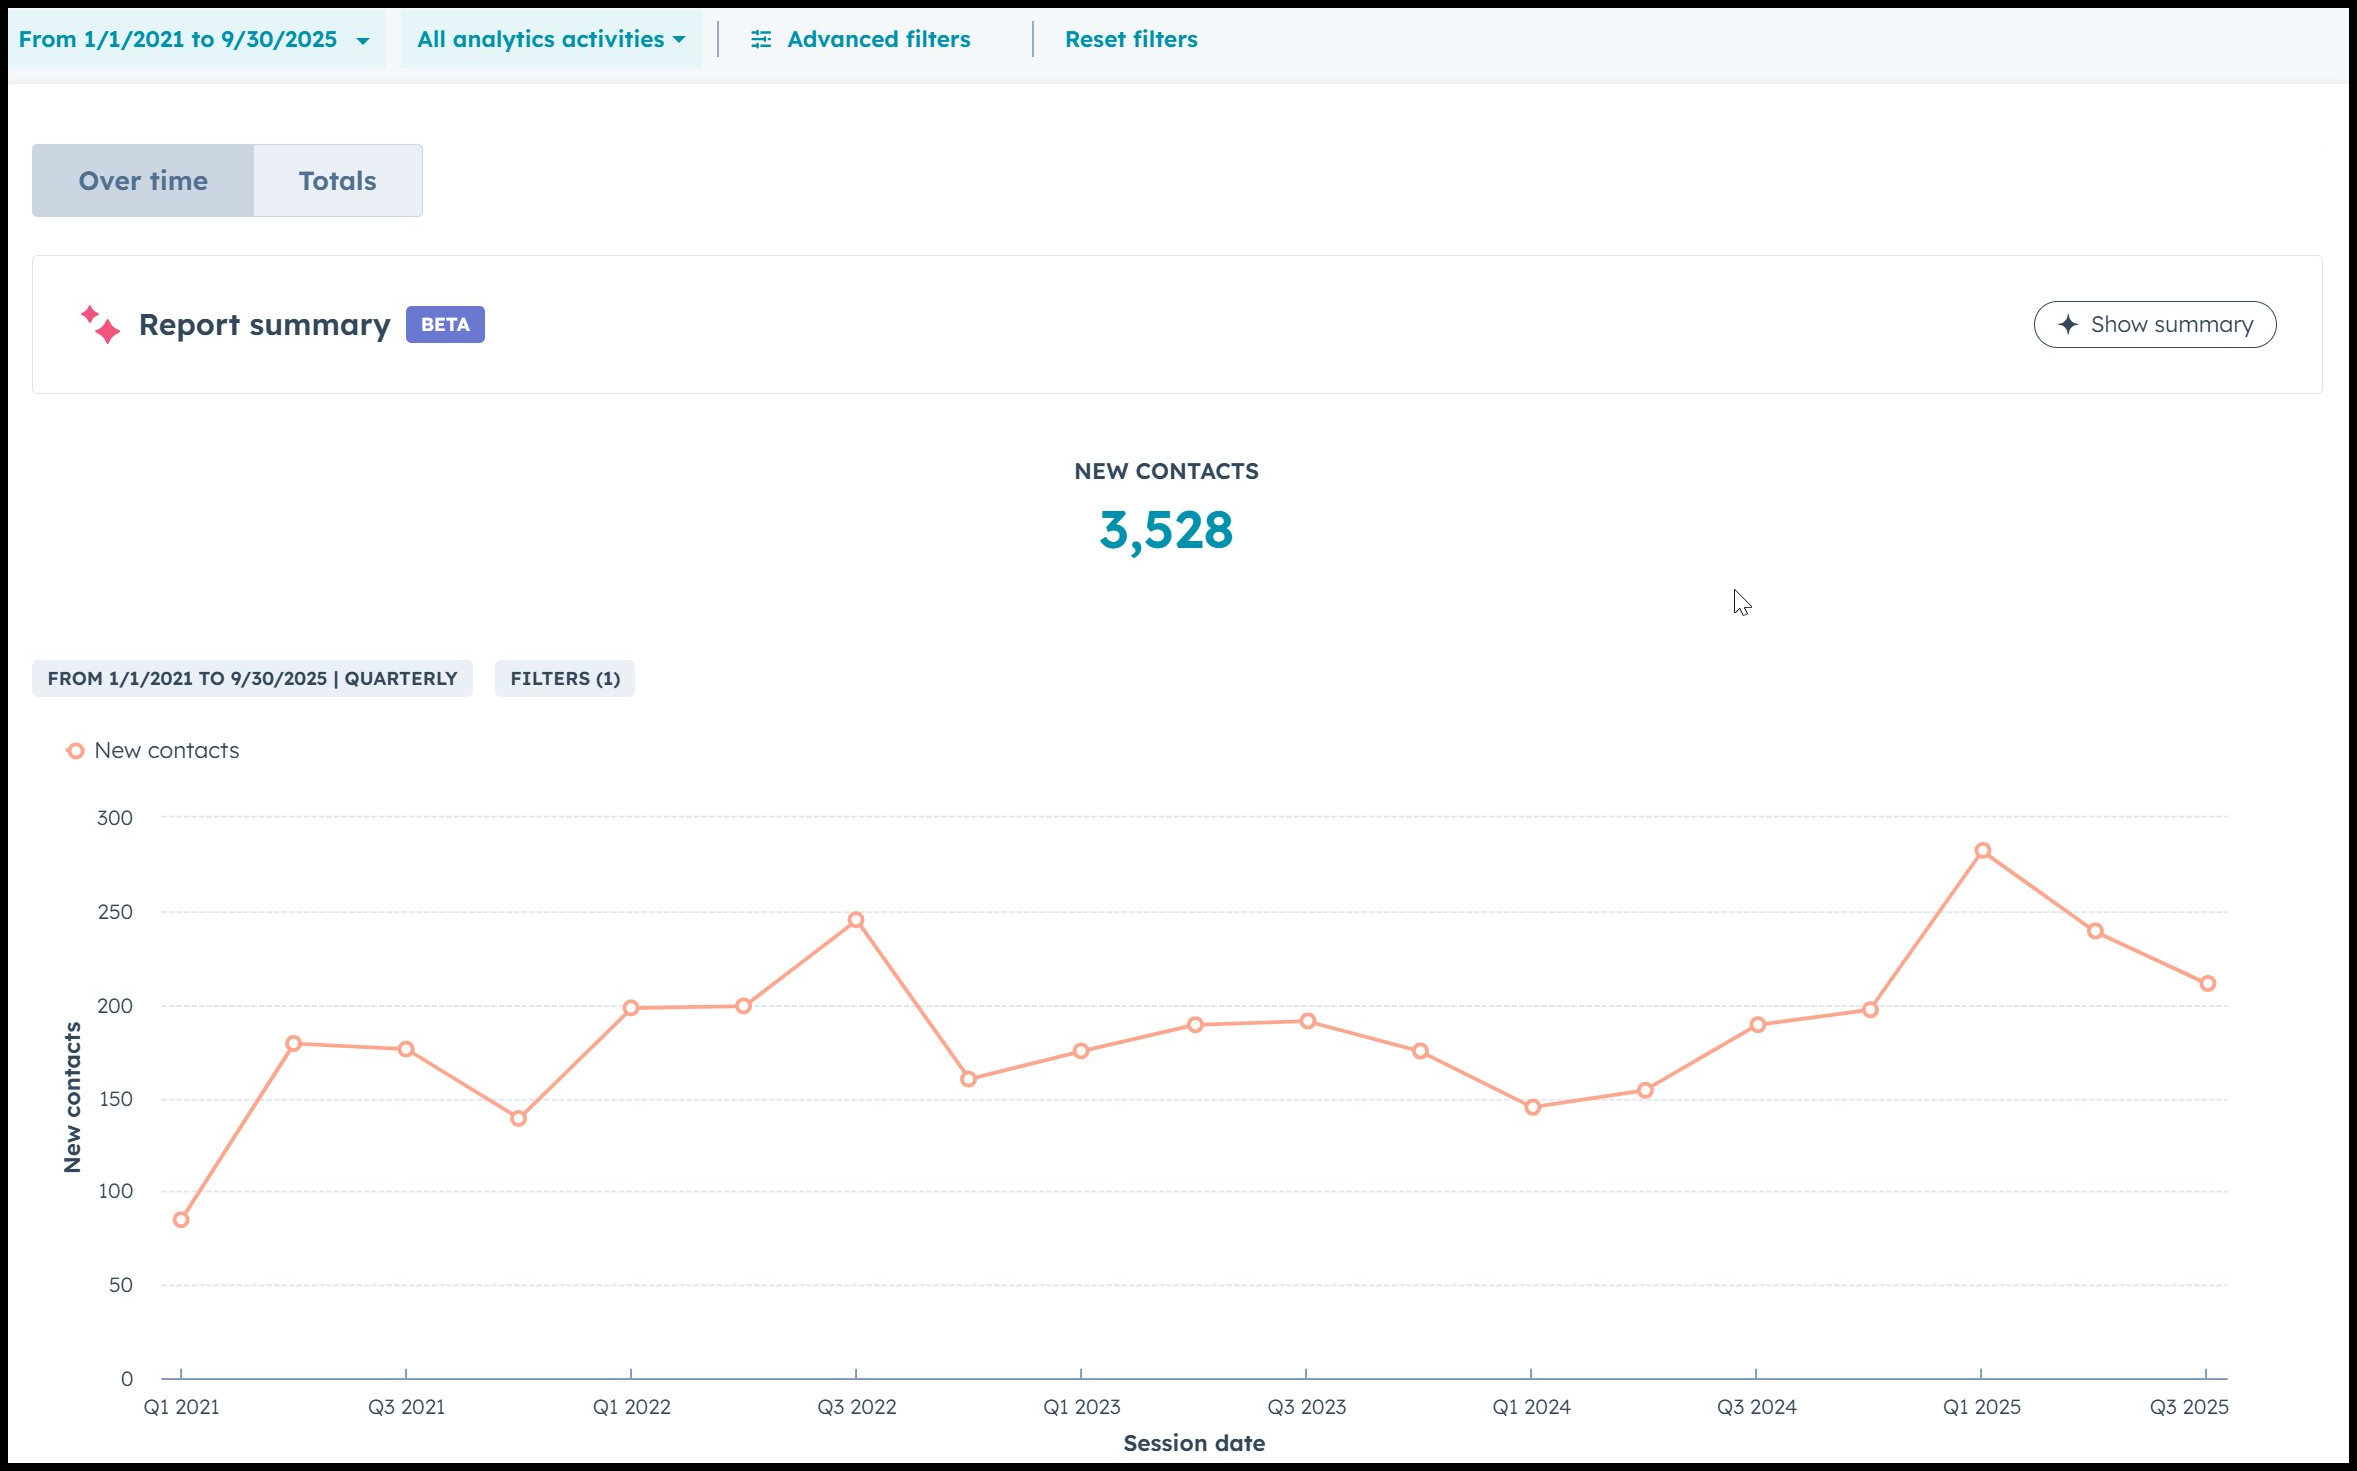The image size is (2357, 1471).
Task: Click the 3,528 new contacts total
Action: [1166, 530]
